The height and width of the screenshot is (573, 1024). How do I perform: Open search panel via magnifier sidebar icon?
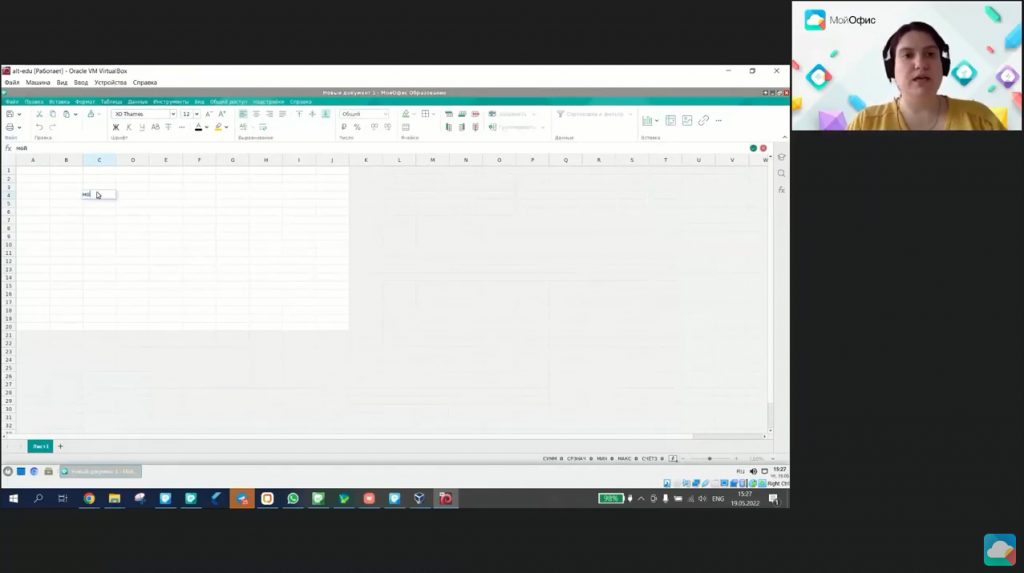click(781, 174)
